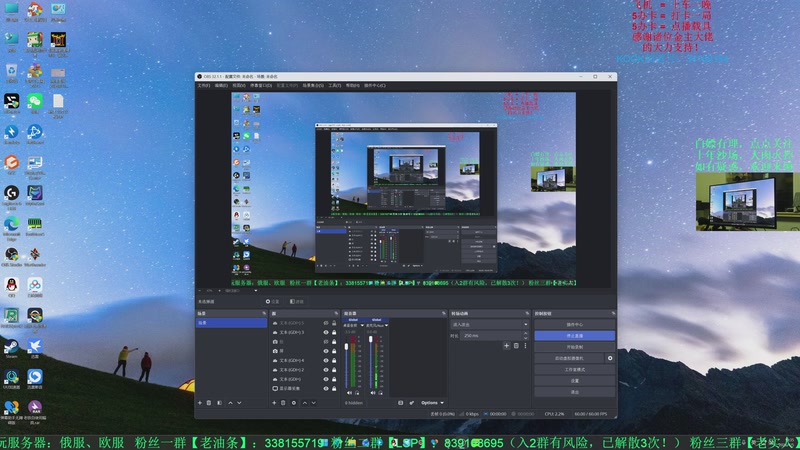Toggle monitoring headphone icon for 麦克风/Aux
Image resolution: width=800 pixels, height=450 pixels.
click(380, 393)
